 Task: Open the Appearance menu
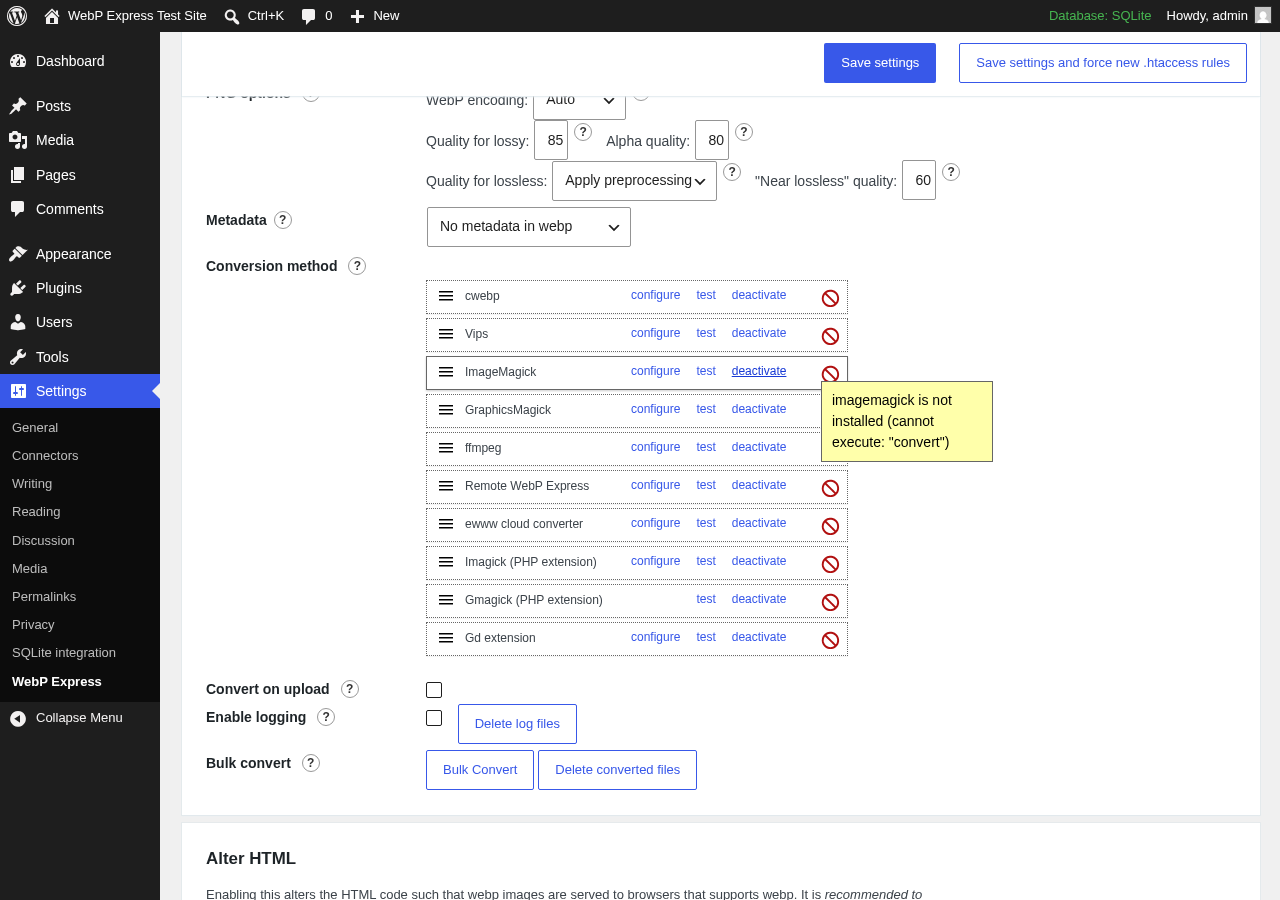(80, 254)
